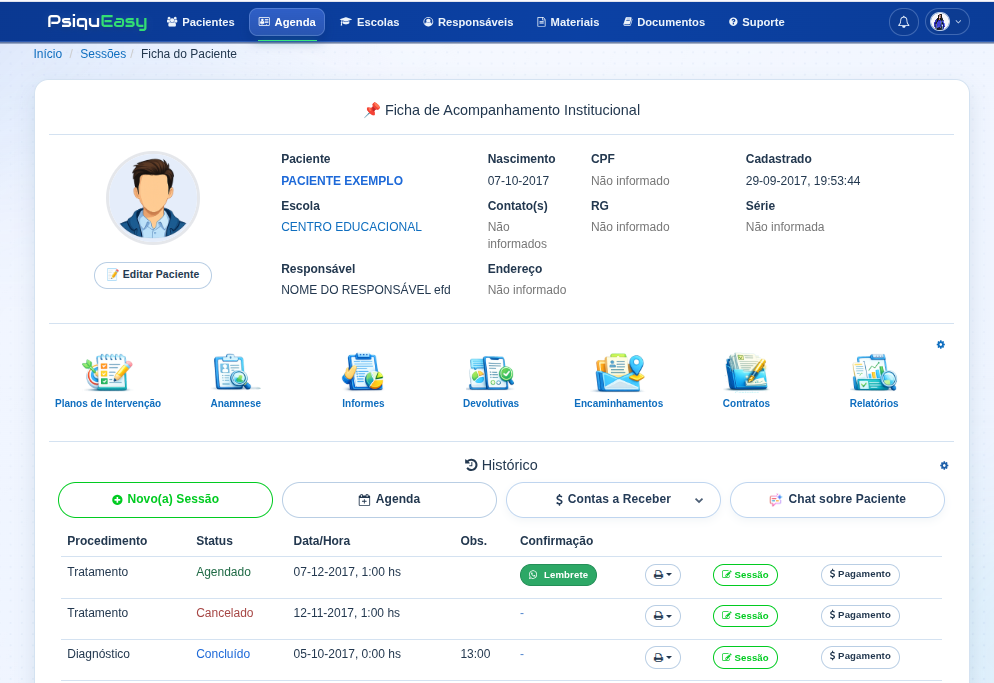The height and width of the screenshot is (683, 994).
Task: Click the Concluído status text
Action: click(x=223, y=654)
